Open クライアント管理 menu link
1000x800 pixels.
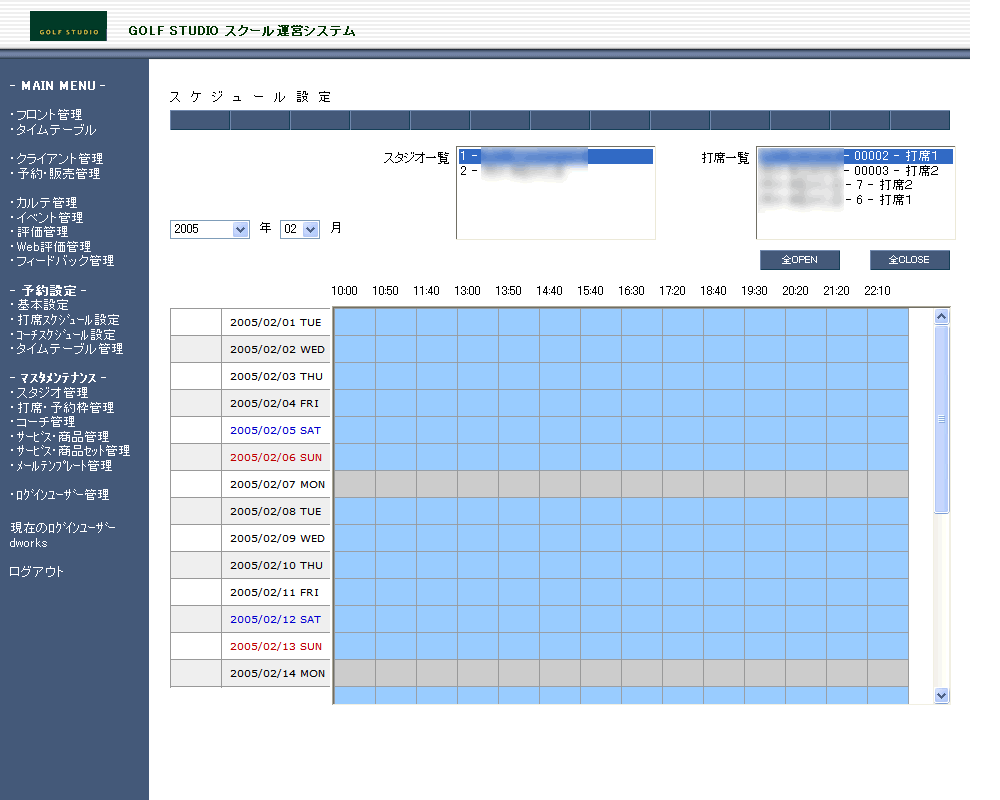point(59,158)
